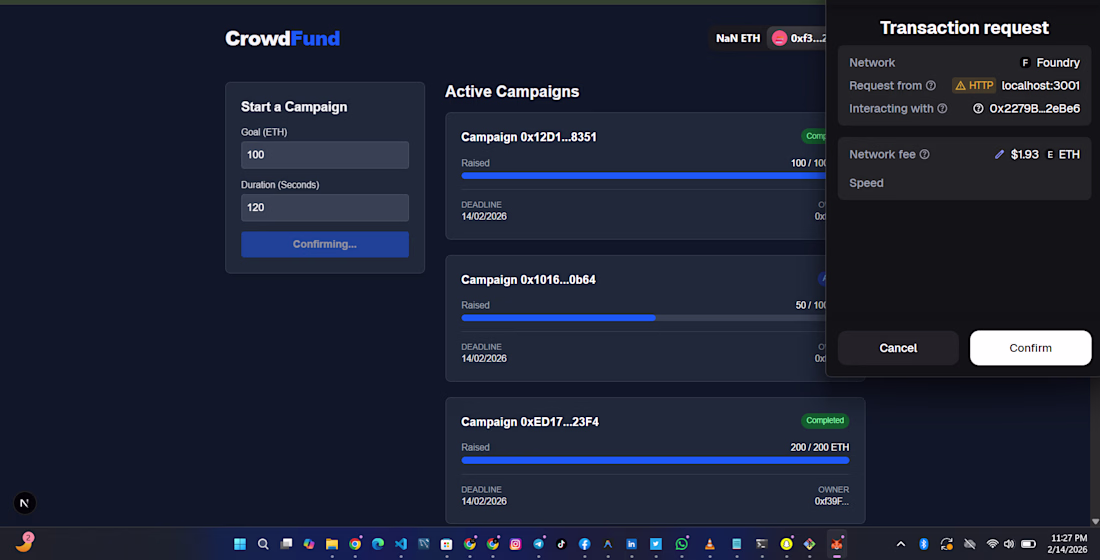The height and width of the screenshot is (560, 1100).
Task: Click the battery tray icon
Action: point(1028,544)
